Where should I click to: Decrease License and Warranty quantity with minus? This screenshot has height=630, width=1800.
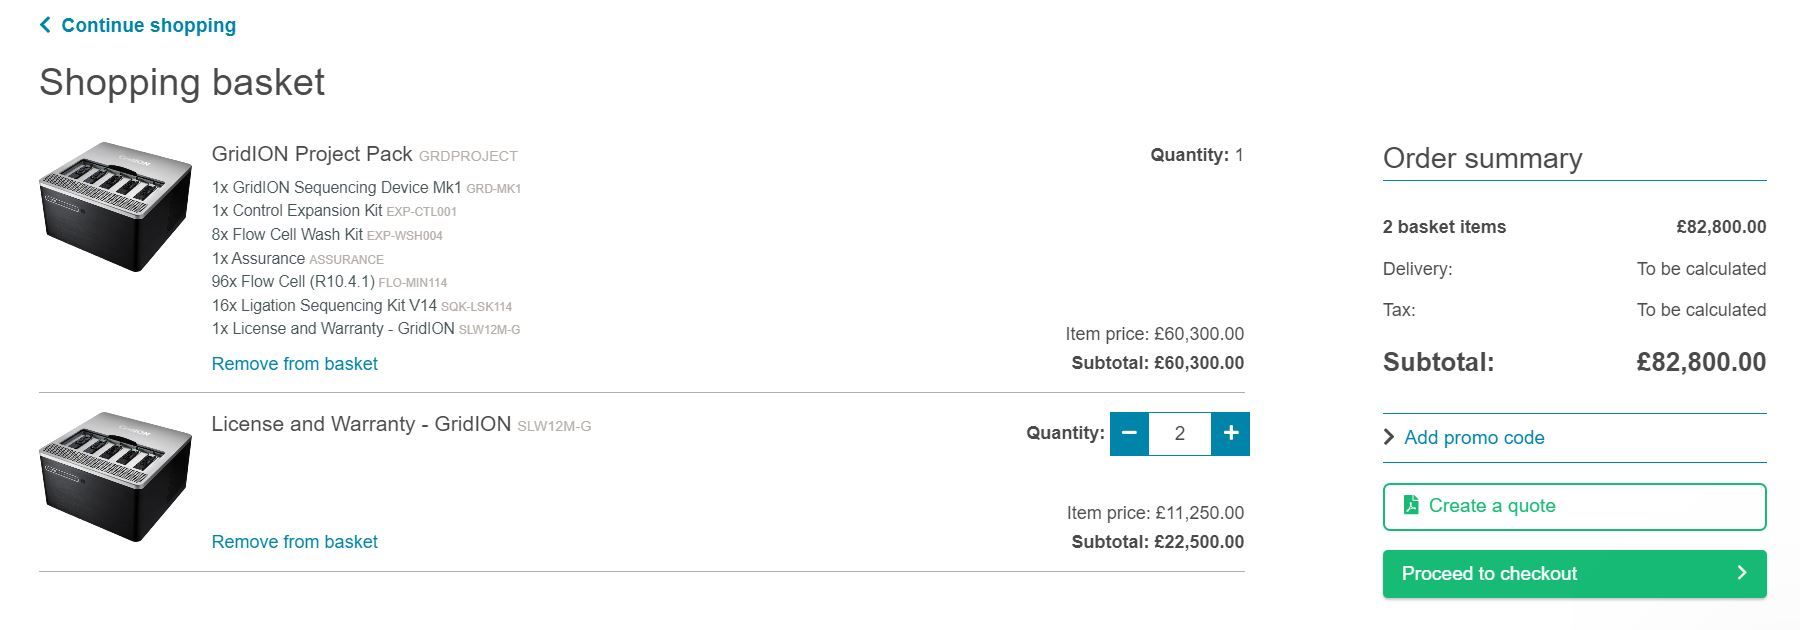pos(1129,433)
